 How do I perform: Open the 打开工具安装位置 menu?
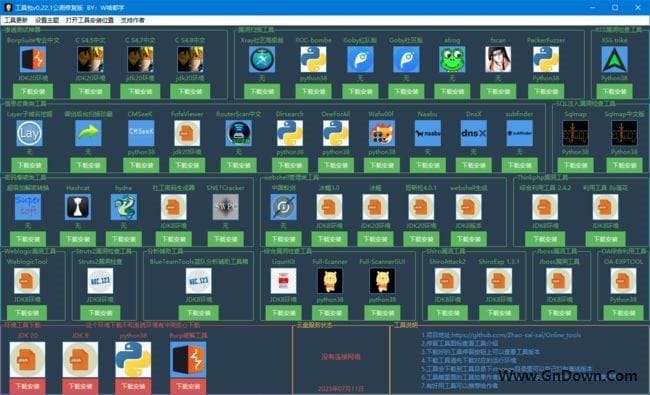[x=90, y=20]
